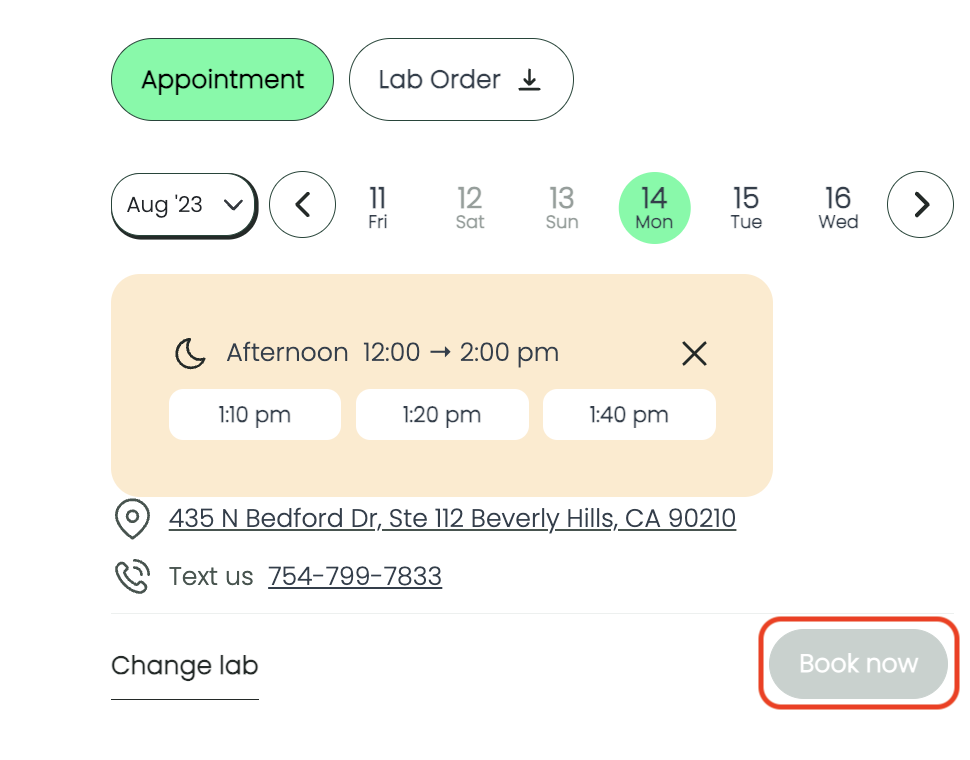Choose the 1:20 pm time slot

tap(442, 414)
